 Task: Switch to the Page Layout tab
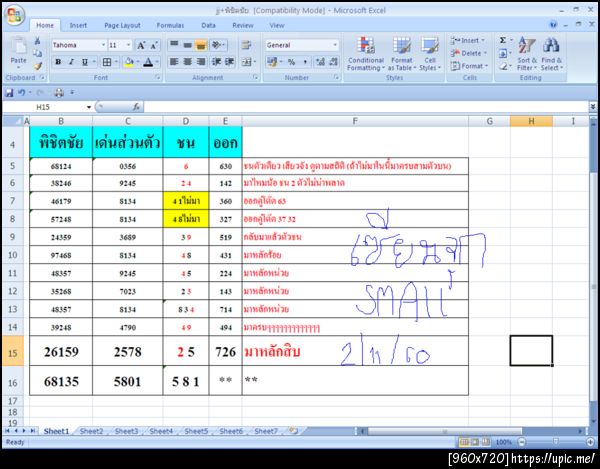coord(122,26)
